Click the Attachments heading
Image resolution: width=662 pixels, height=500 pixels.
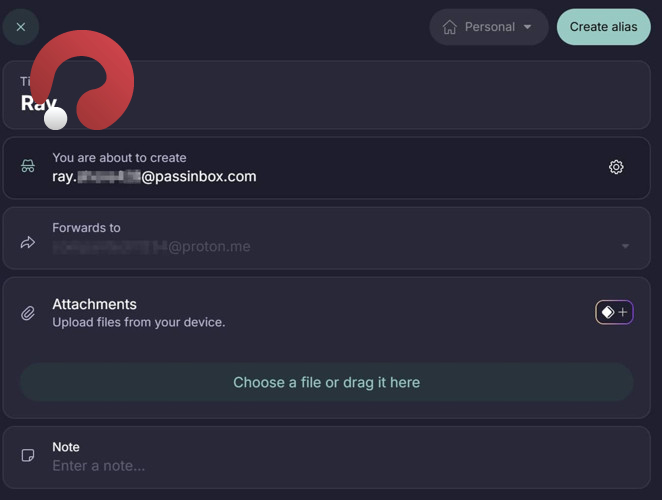(x=95, y=304)
